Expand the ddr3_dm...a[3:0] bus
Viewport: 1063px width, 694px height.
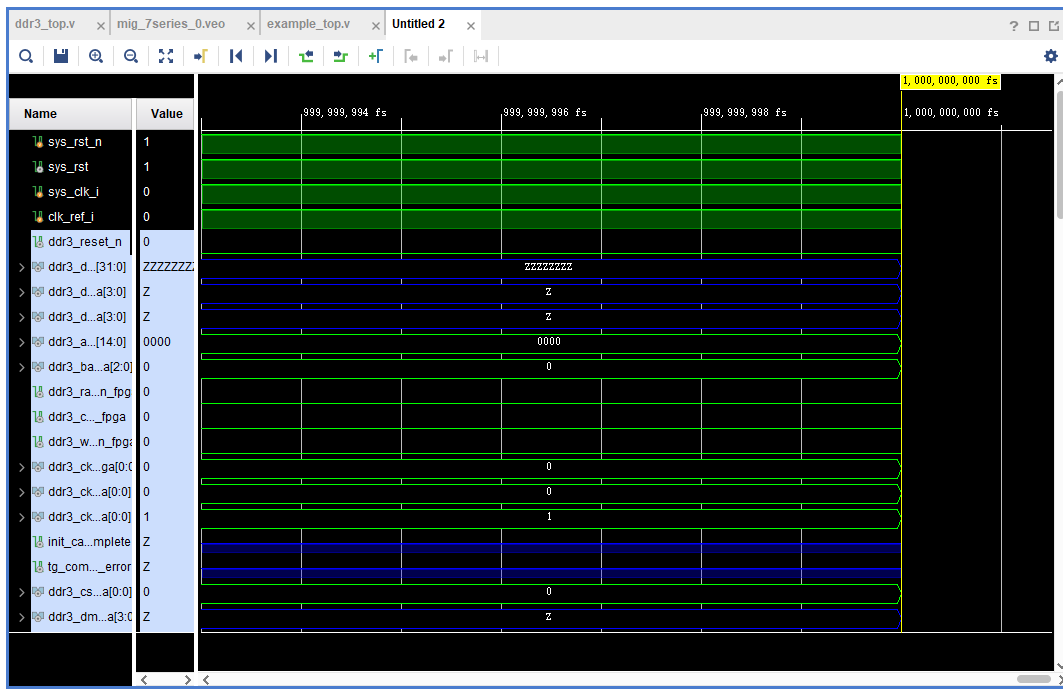click(x=22, y=617)
